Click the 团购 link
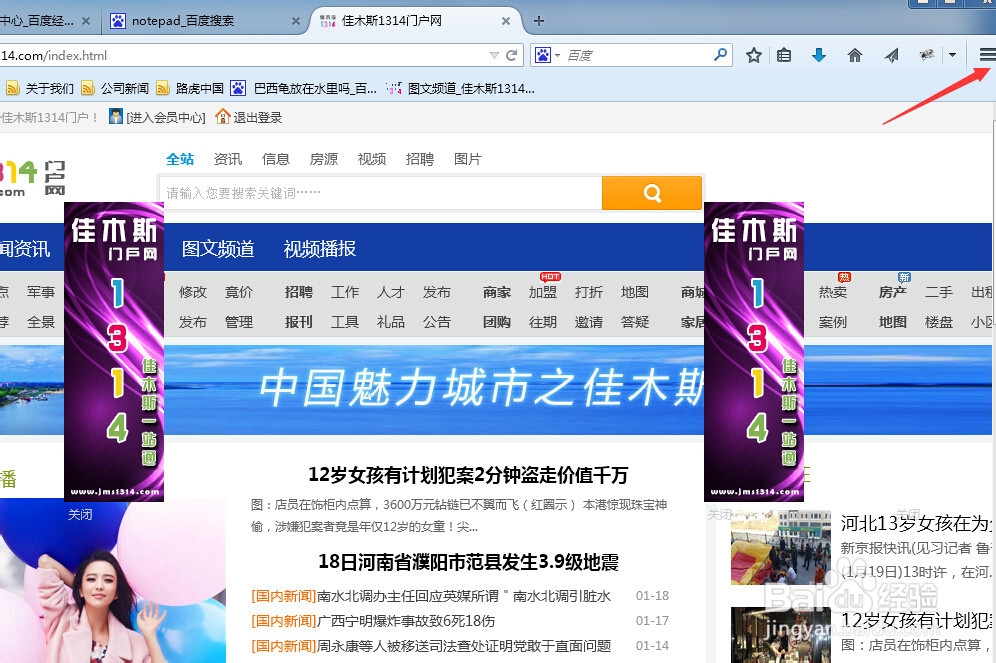 (497, 322)
